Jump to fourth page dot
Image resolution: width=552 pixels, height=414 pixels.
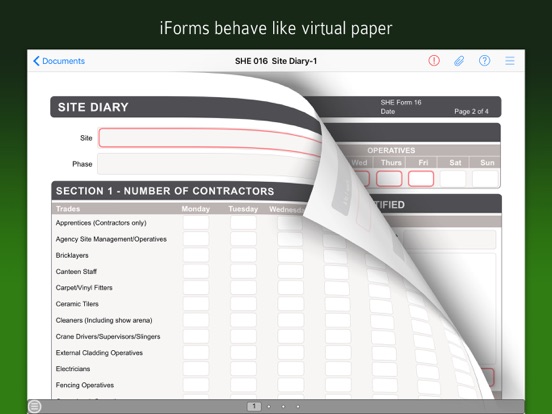coord(298,407)
